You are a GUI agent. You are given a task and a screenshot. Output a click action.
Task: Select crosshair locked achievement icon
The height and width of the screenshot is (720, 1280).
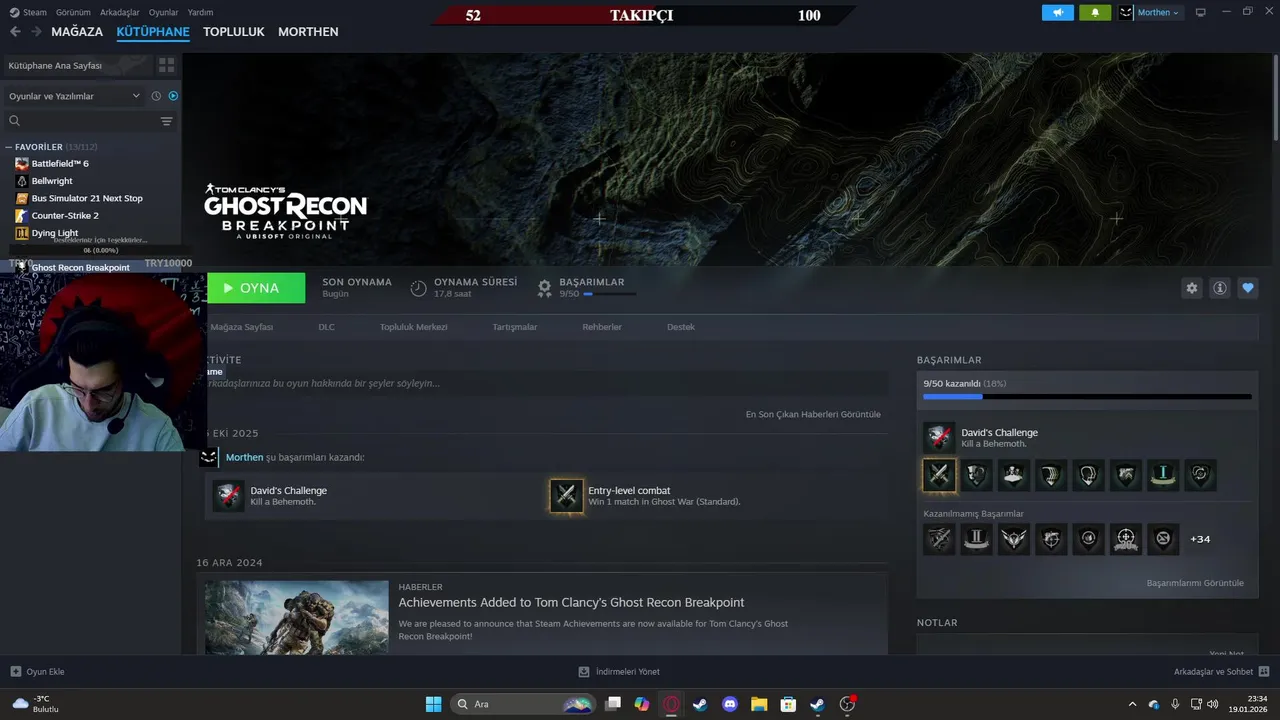(x=1126, y=539)
